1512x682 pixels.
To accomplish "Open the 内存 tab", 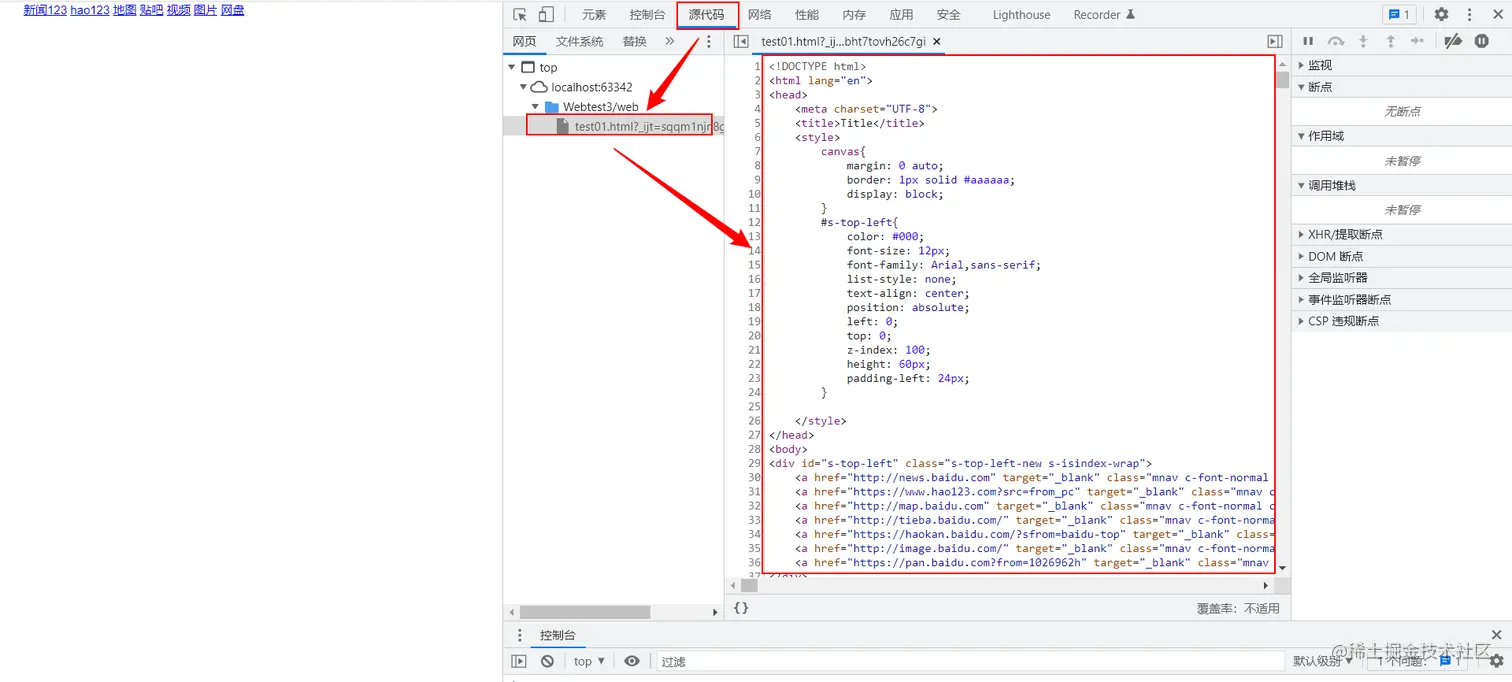I will (x=854, y=15).
